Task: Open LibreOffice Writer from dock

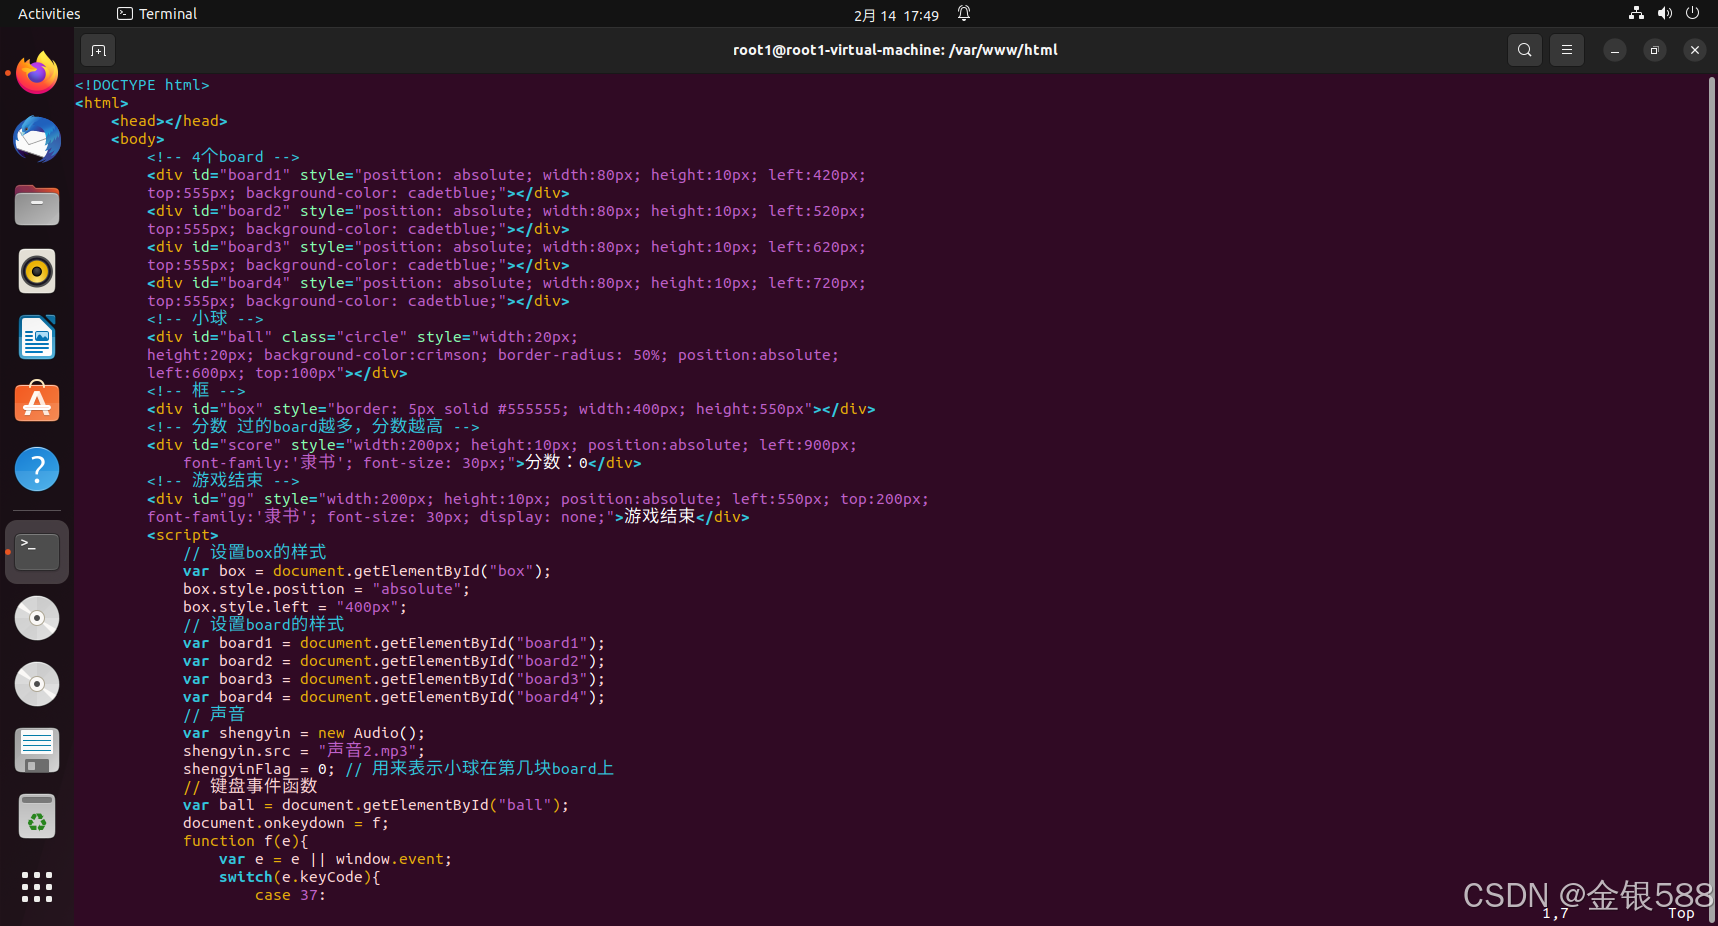Action: pyautogui.click(x=37, y=337)
